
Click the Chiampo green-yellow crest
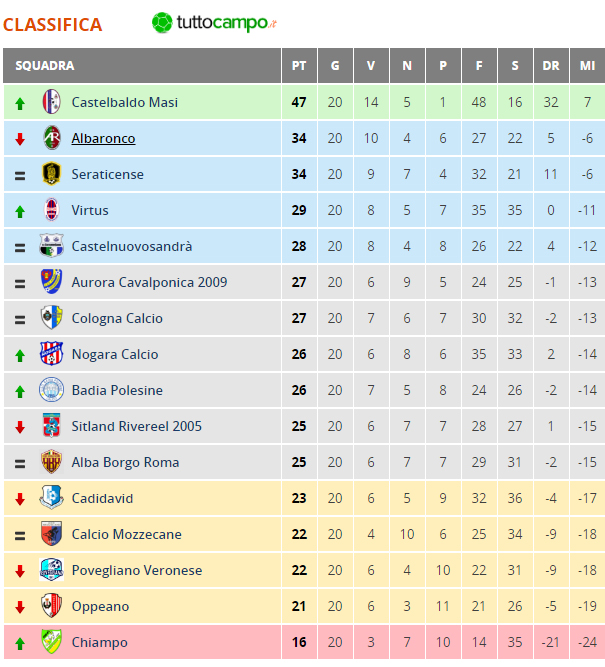pyautogui.click(x=51, y=641)
